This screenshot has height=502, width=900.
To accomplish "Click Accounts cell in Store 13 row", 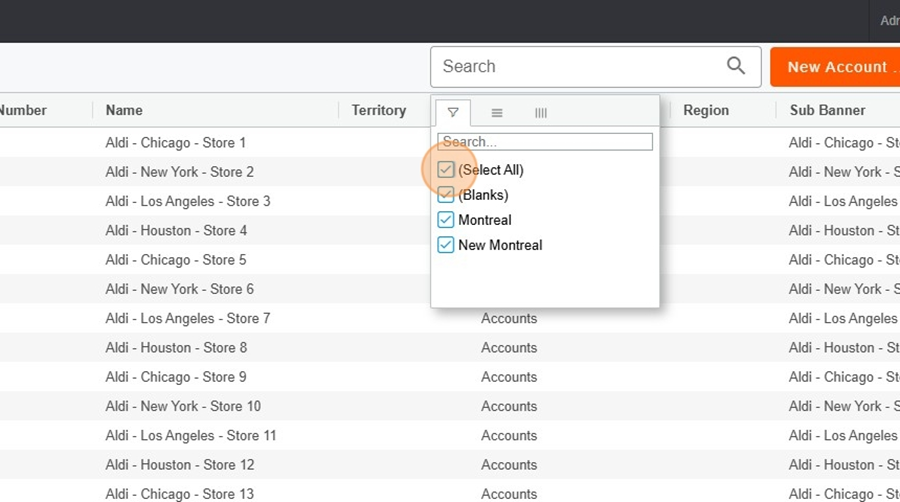I will 509,493.
